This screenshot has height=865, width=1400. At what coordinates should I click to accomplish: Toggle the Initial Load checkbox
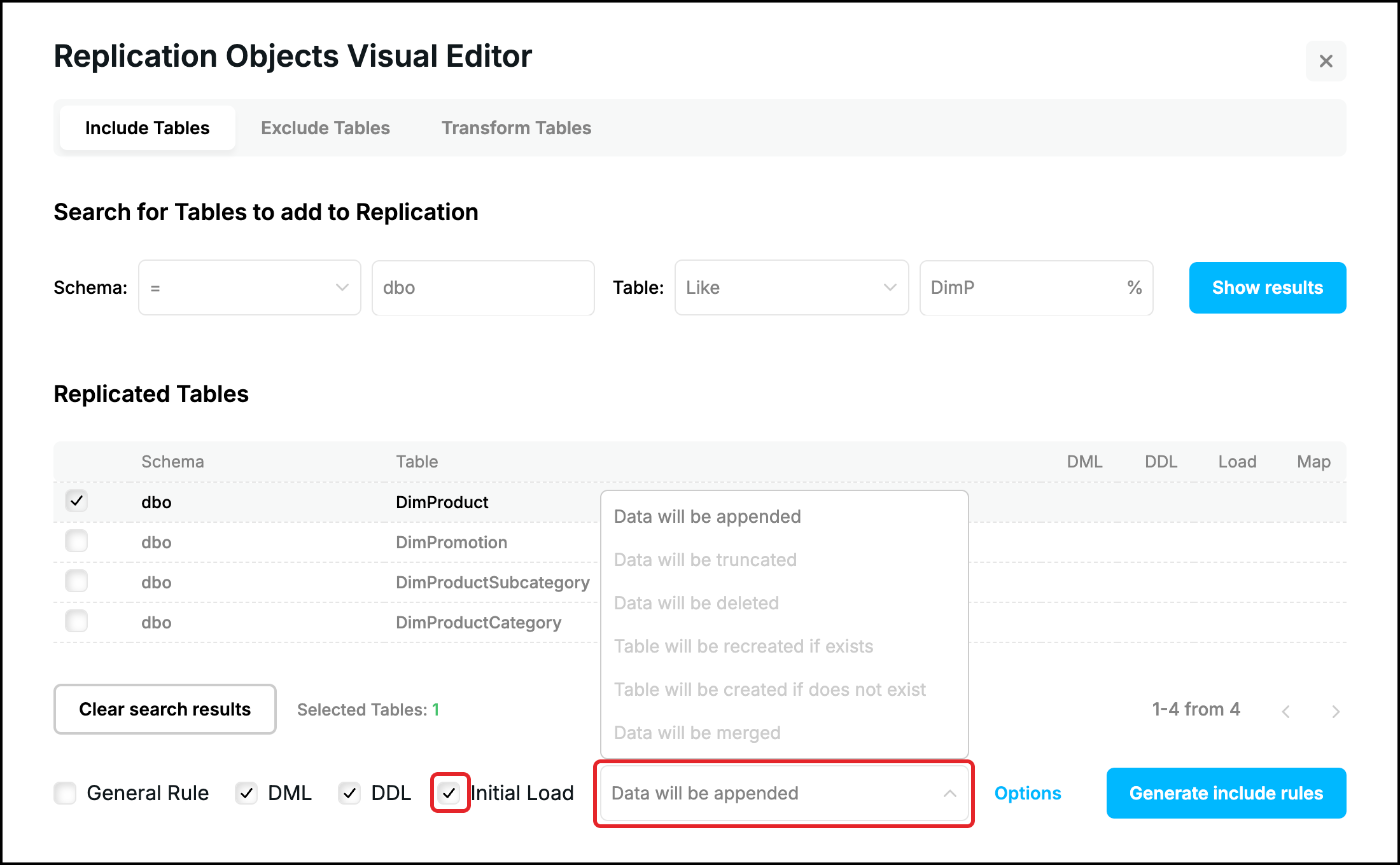coord(450,794)
